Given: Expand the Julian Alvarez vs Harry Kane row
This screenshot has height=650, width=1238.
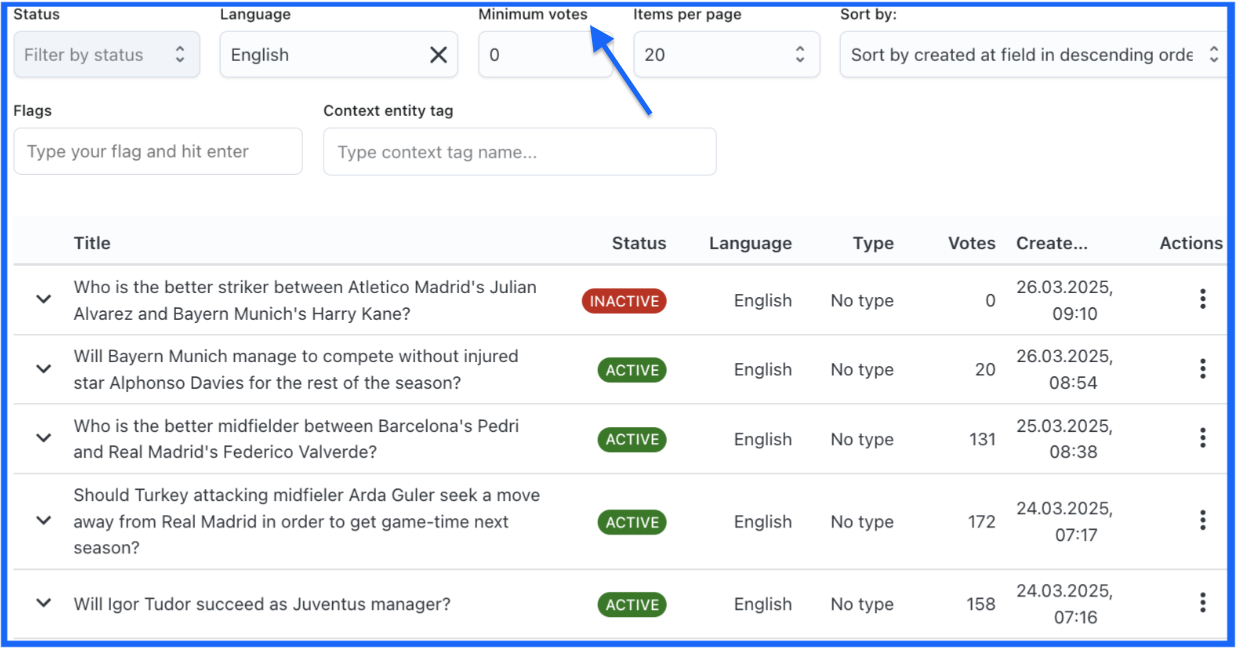Looking at the screenshot, I should [x=43, y=299].
